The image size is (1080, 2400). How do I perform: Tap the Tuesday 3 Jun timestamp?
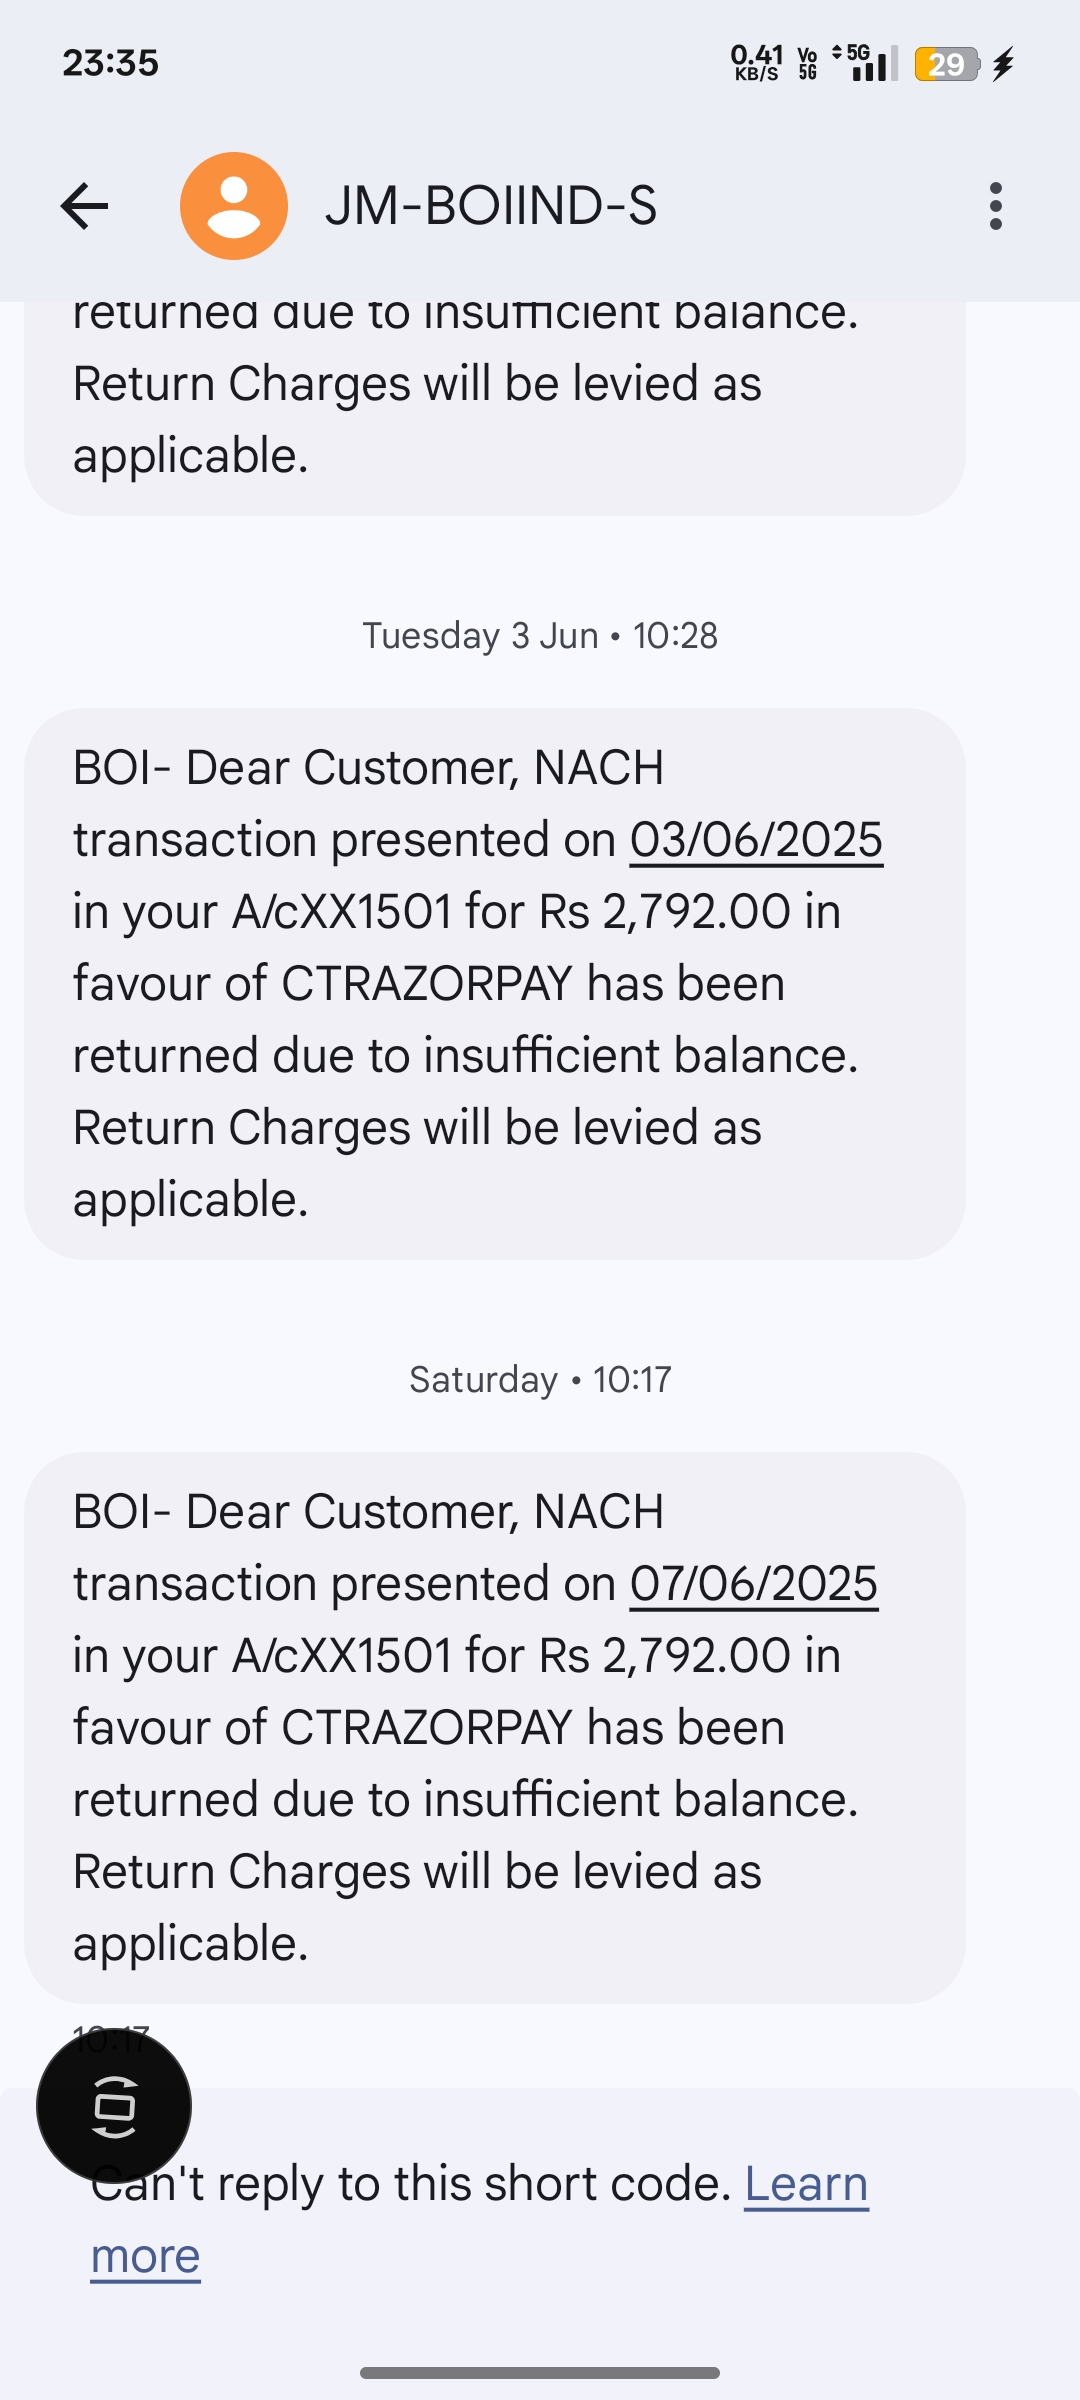(x=540, y=636)
